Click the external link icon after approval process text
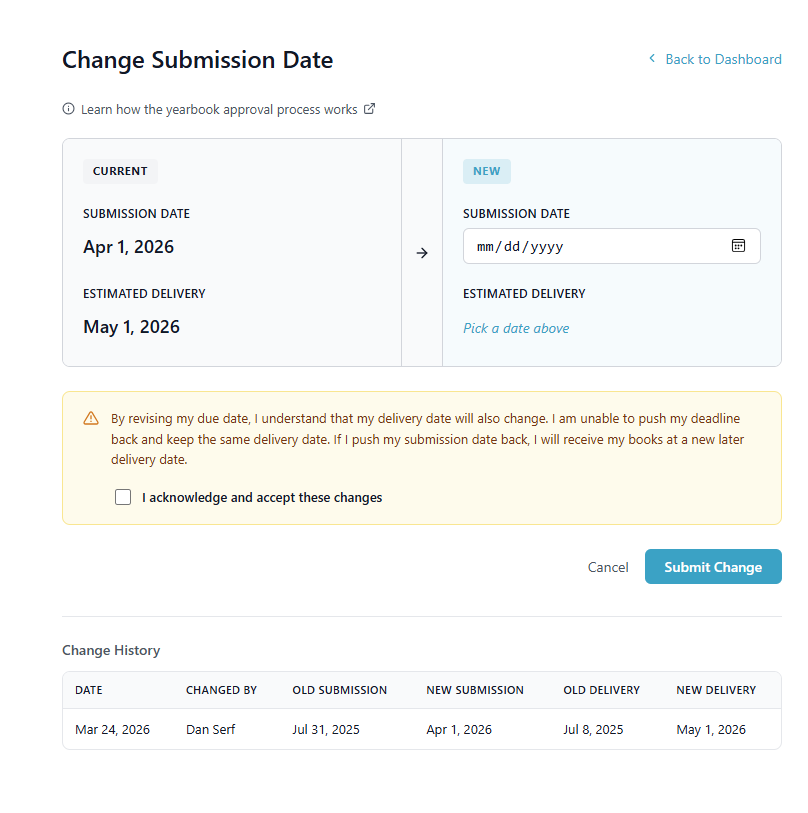 point(369,109)
